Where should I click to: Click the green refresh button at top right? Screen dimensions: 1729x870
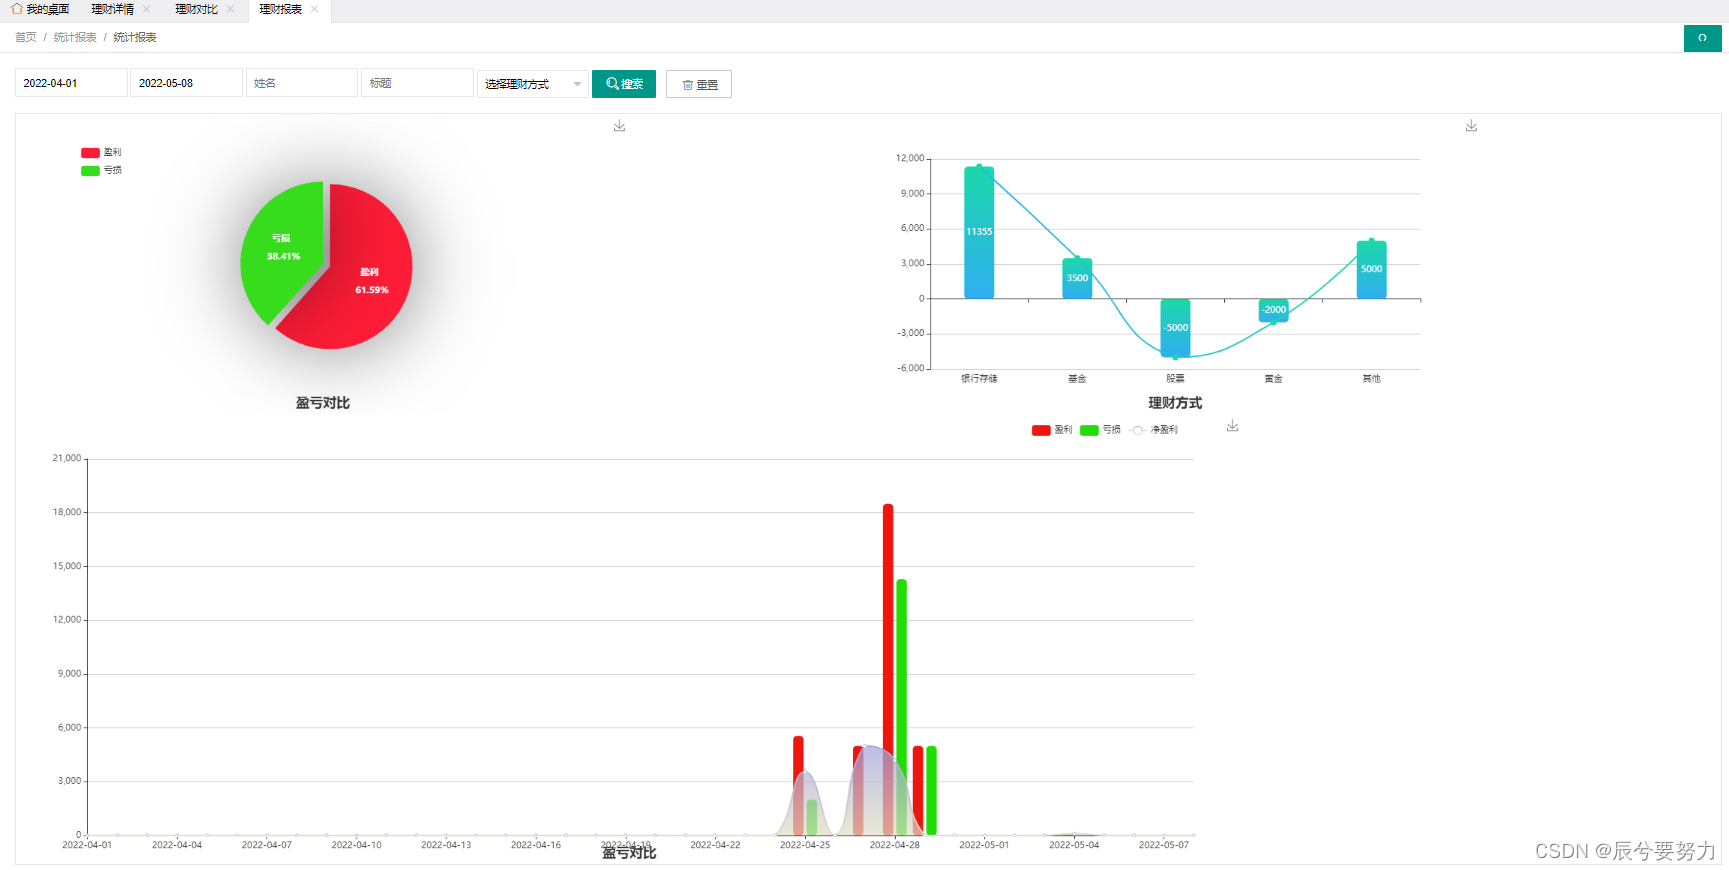coord(1702,38)
